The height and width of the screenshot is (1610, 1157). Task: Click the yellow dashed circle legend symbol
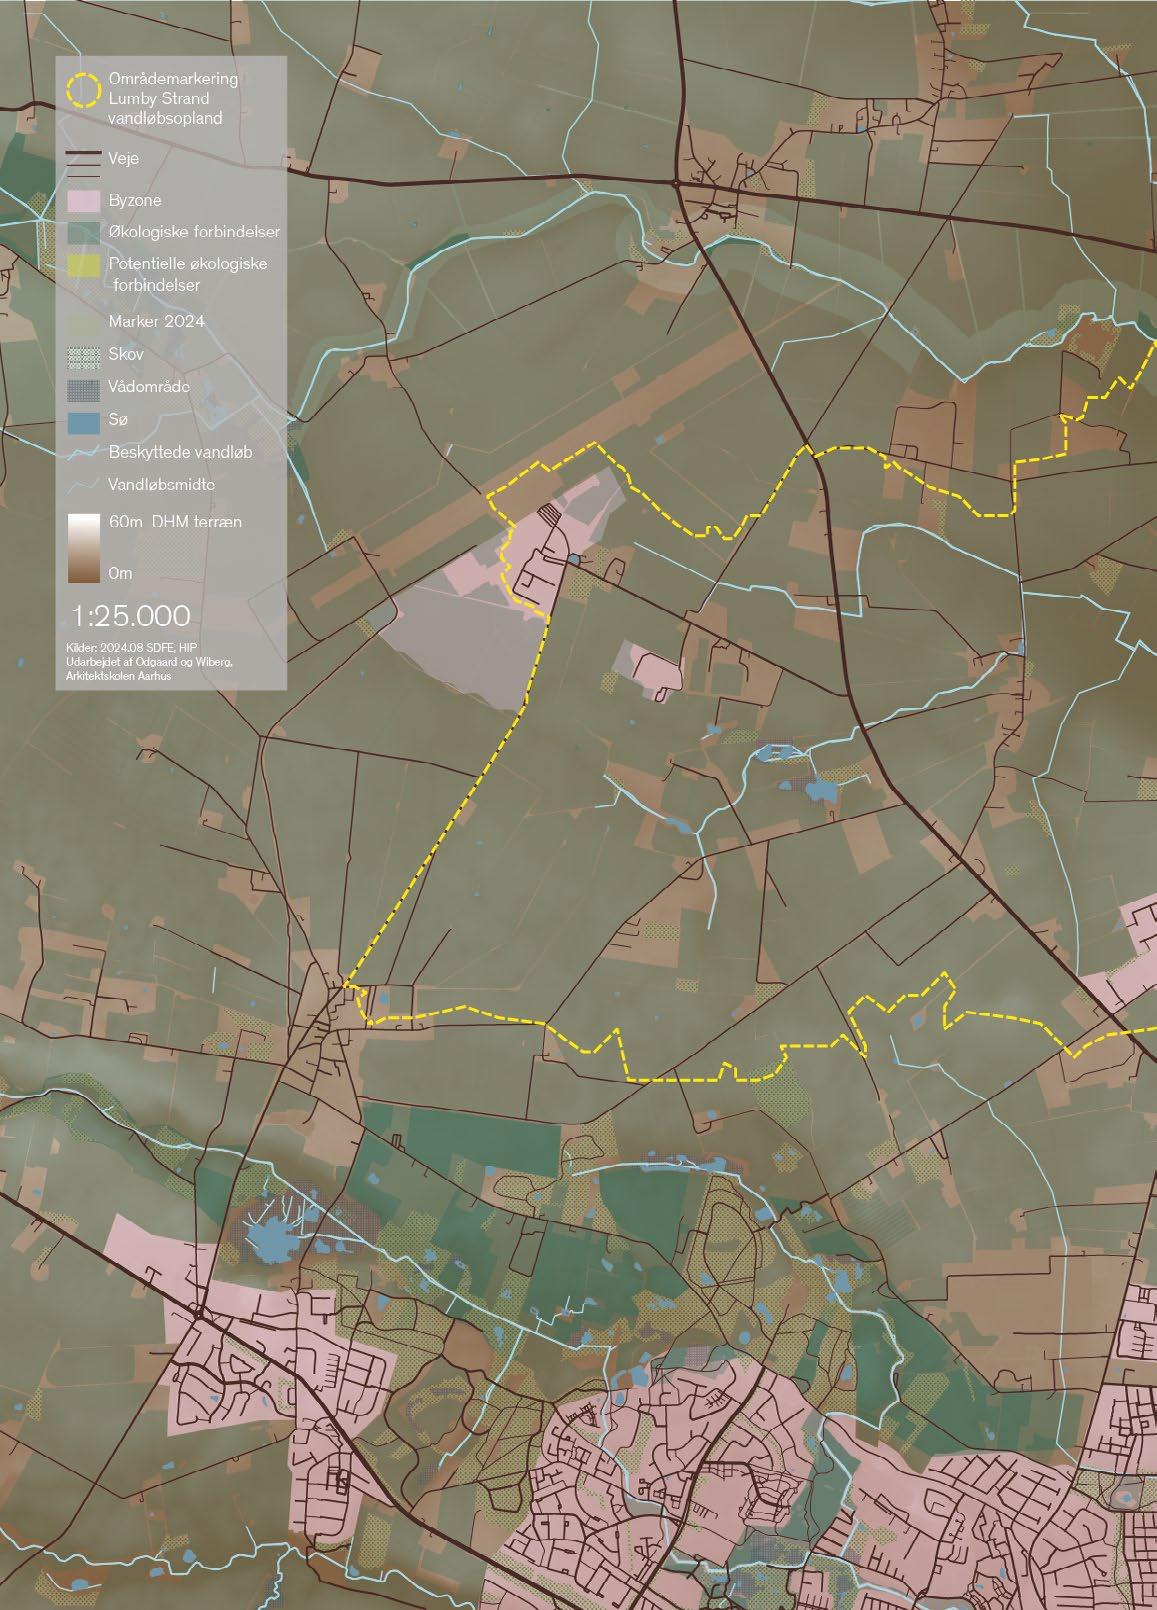[82, 90]
